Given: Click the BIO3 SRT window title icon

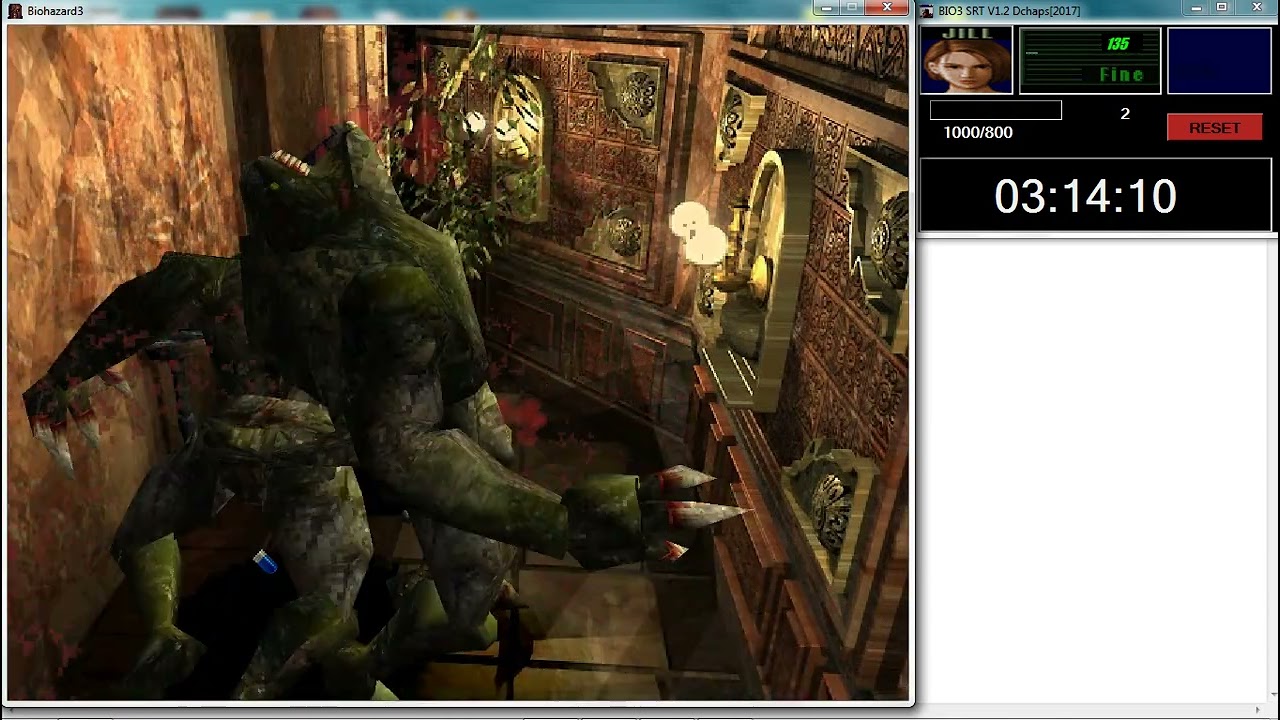Looking at the screenshot, I should 927,11.
